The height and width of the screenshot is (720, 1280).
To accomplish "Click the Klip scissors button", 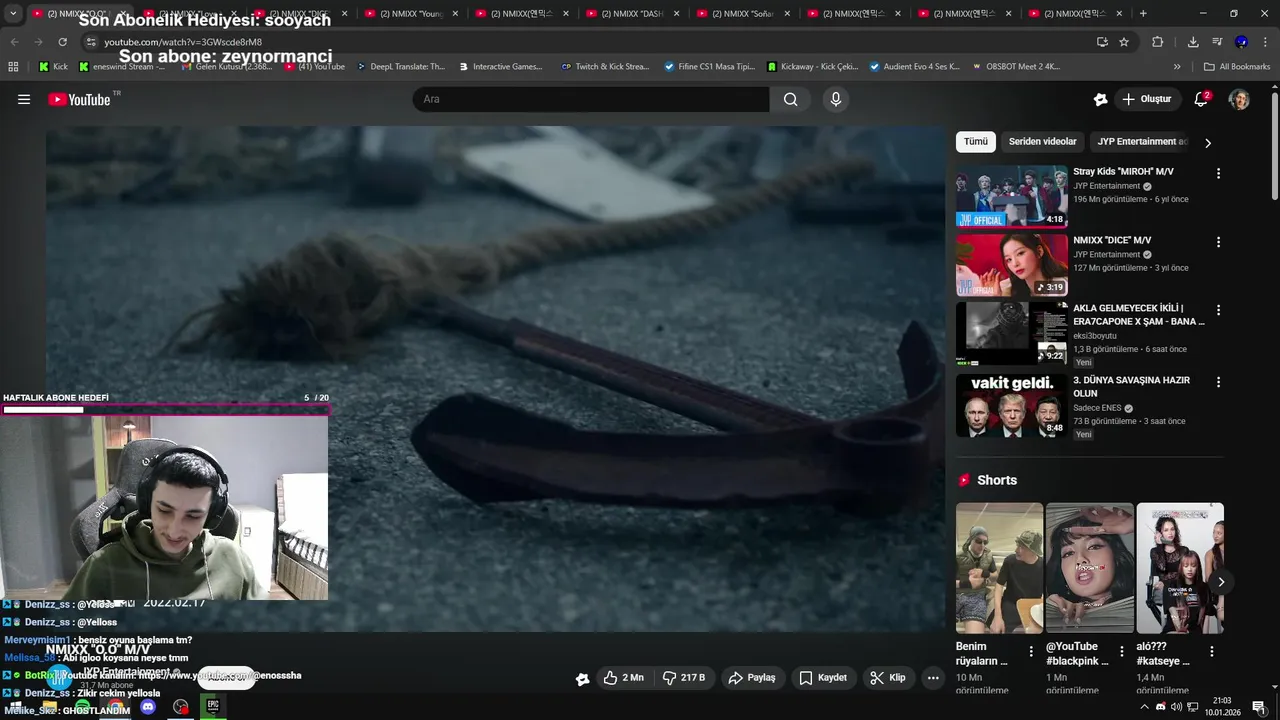I will click(888, 678).
